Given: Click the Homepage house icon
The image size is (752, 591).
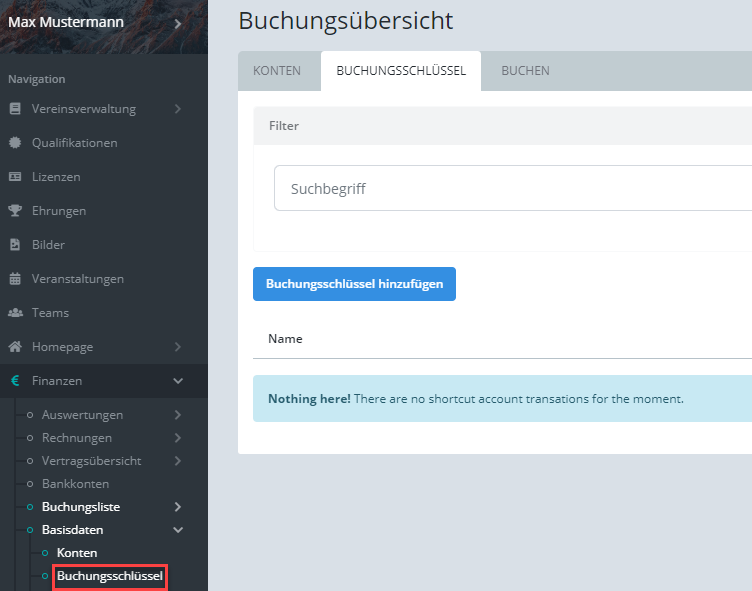Looking at the screenshot, I should (15, 346).
